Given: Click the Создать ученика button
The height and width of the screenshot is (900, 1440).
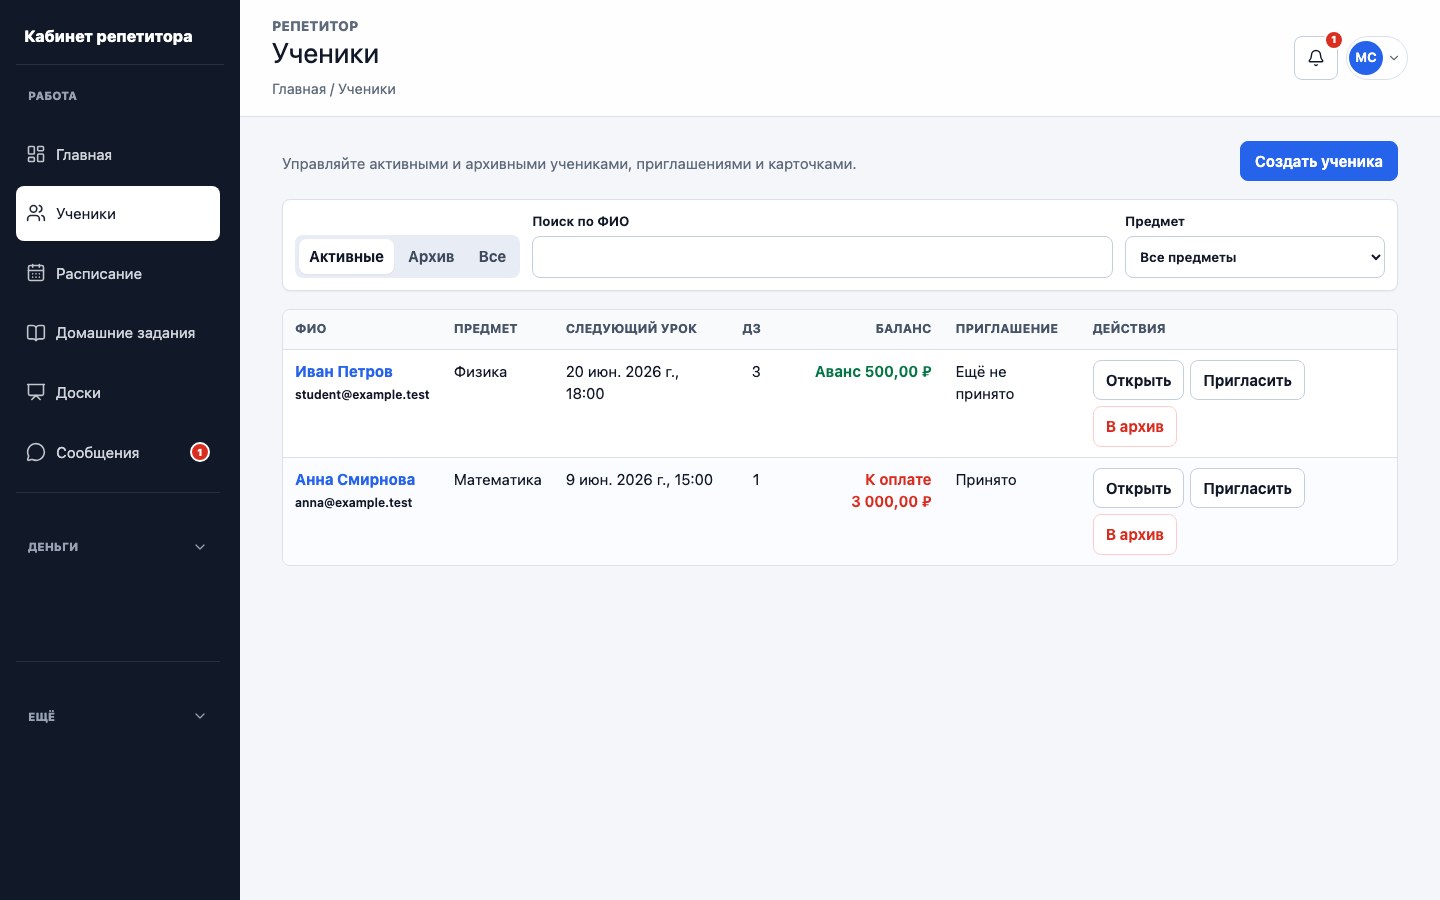Looking at the screenshot, I should point(1318,161).
